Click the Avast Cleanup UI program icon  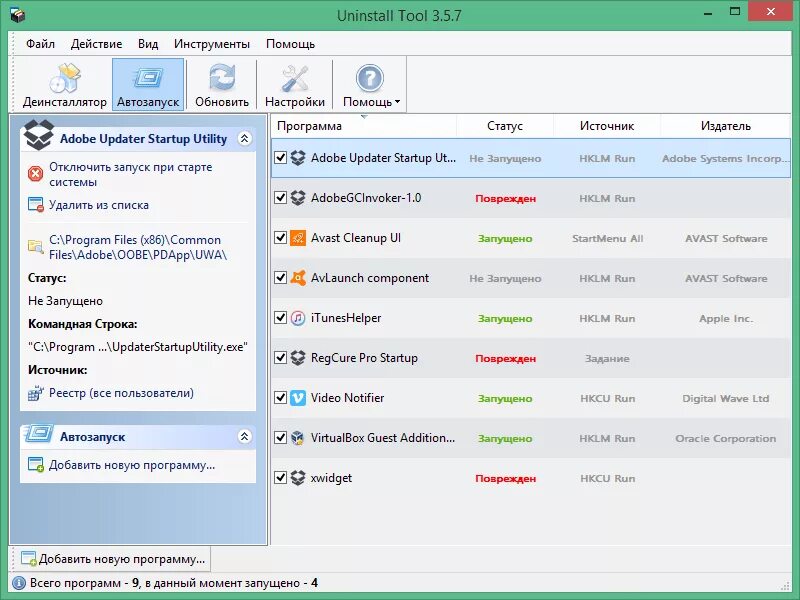pos(299,238)
